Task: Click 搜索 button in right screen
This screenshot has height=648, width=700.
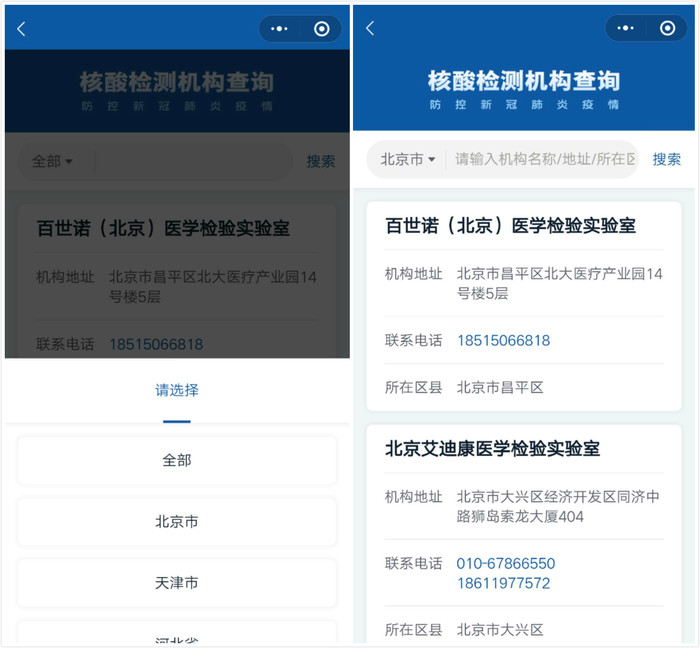Action: point(666,159)
